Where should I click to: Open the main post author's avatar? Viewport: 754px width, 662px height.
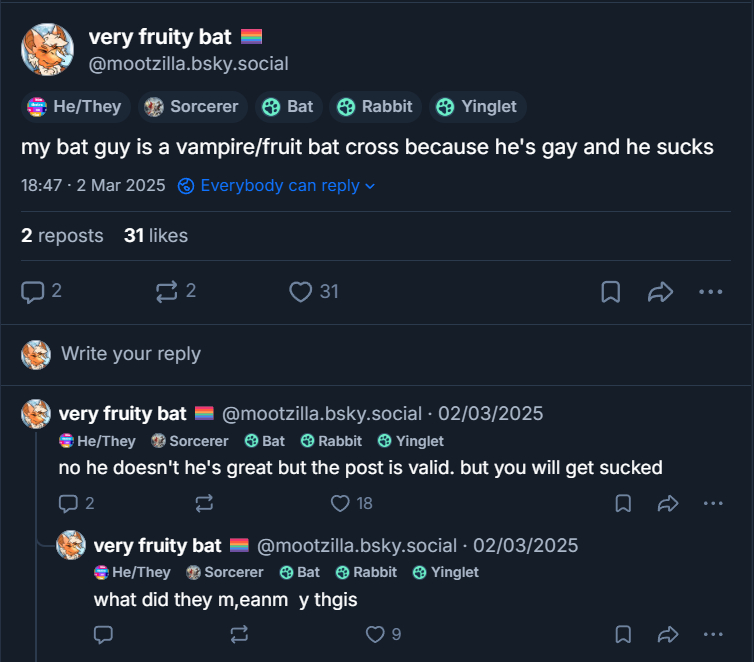[47, 50]
